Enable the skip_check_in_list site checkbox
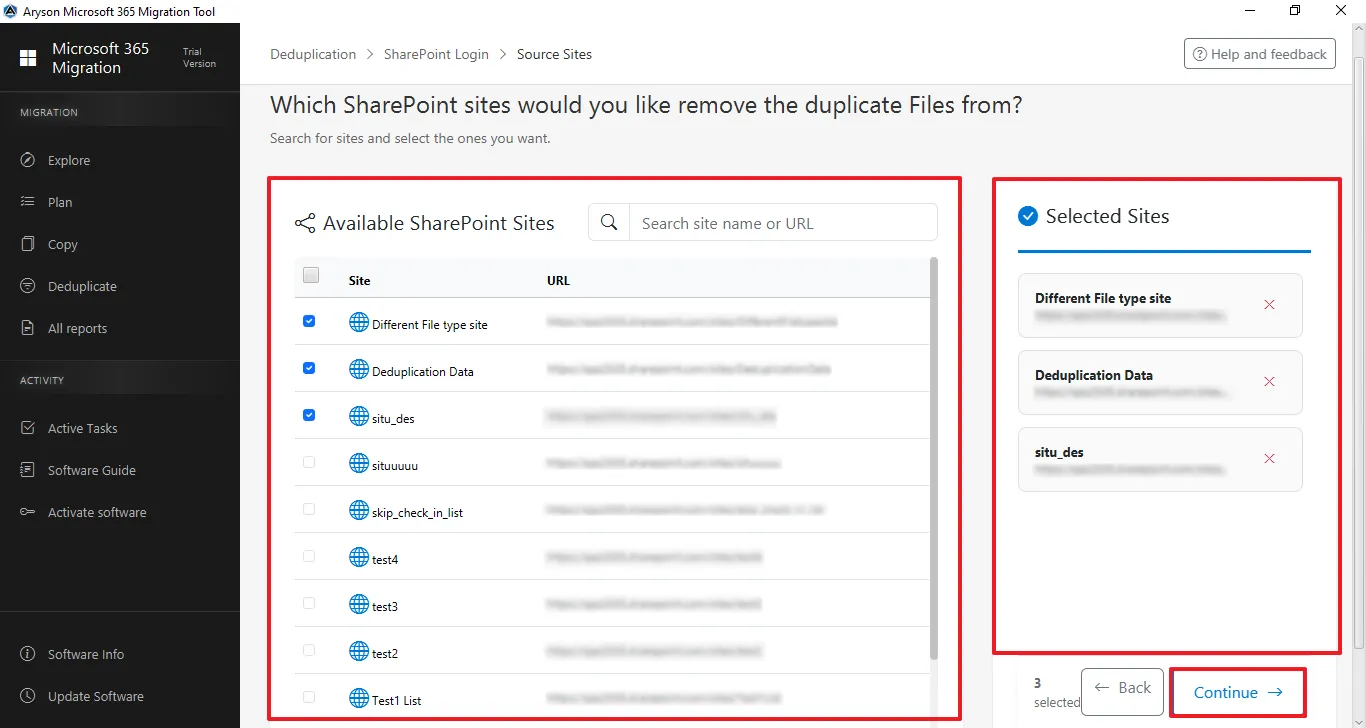This screenshot has width=1366, height=728. (309, 509)
